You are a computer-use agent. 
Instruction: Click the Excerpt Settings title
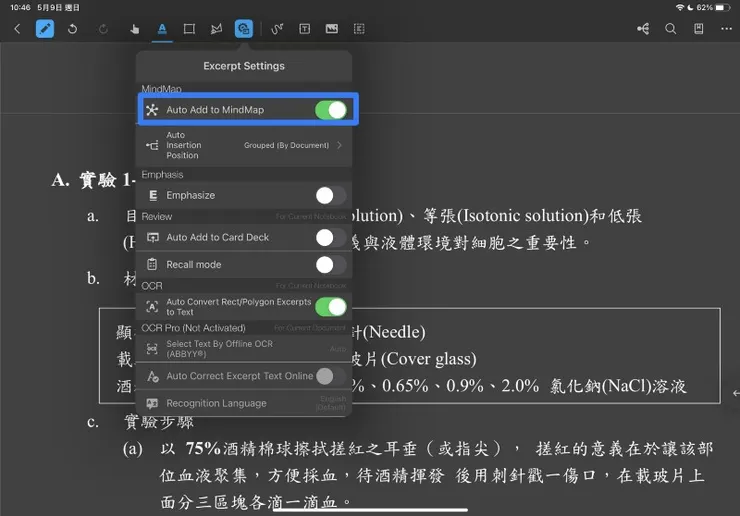point(244,66)
